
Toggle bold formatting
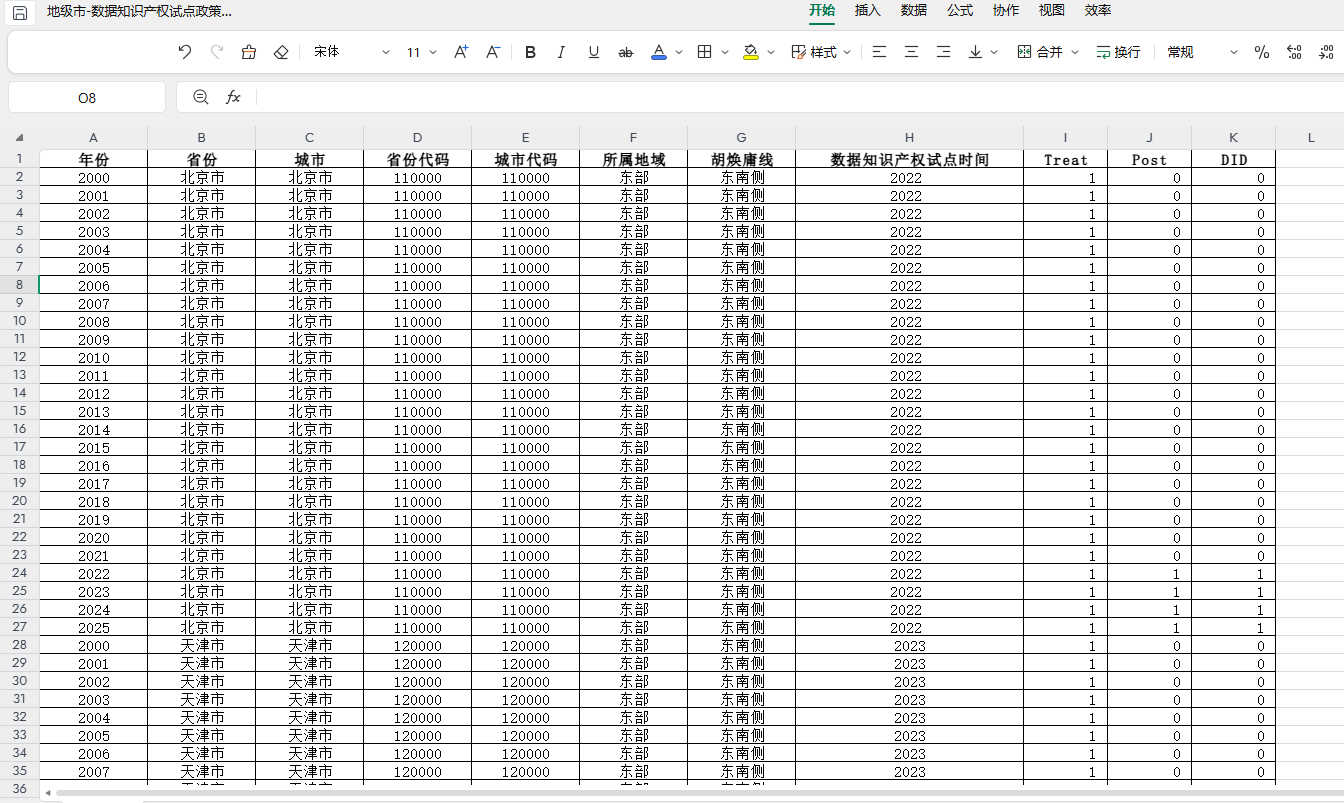point(530,52)
